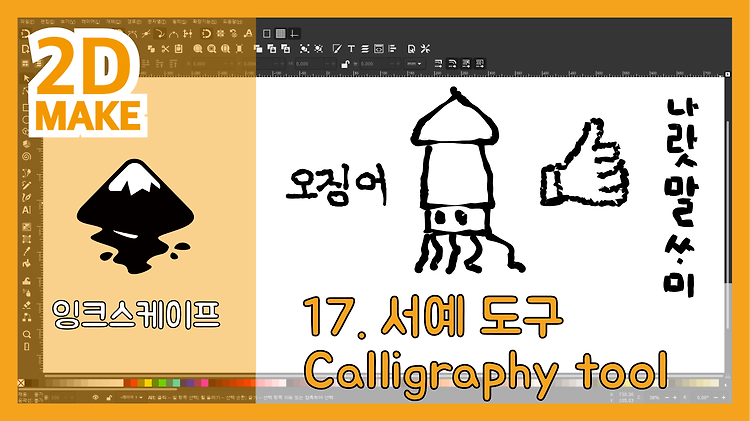Open the 도움말 (Help) menu

tap(233, 22)
